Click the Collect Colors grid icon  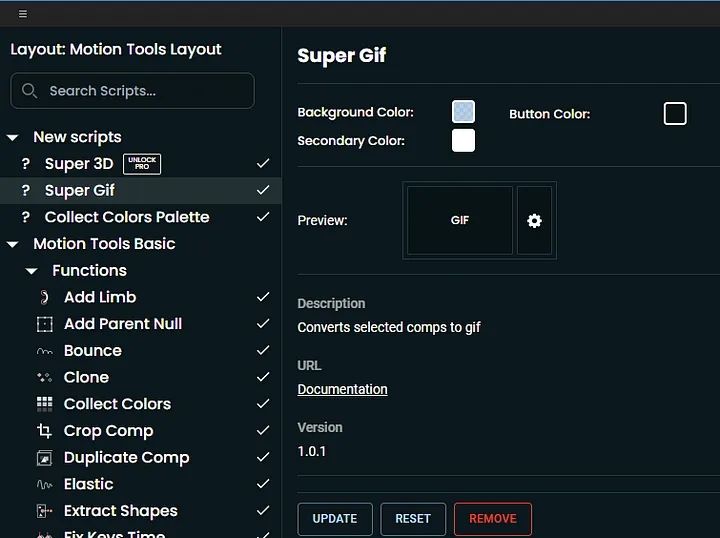[x=44, y=404]
